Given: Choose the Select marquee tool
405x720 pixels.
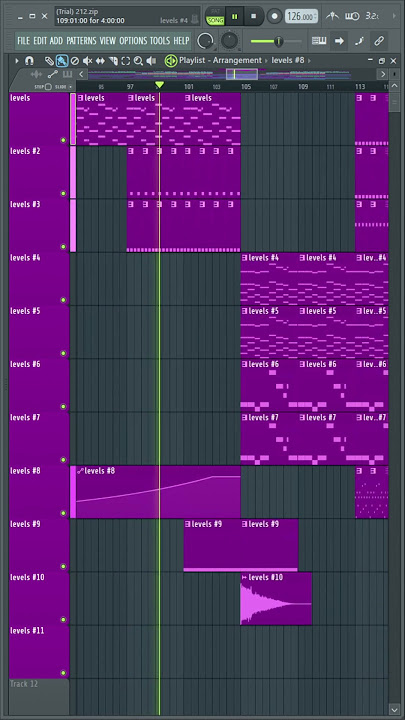Looking at the screenshot, I should [x=125, y=61].
